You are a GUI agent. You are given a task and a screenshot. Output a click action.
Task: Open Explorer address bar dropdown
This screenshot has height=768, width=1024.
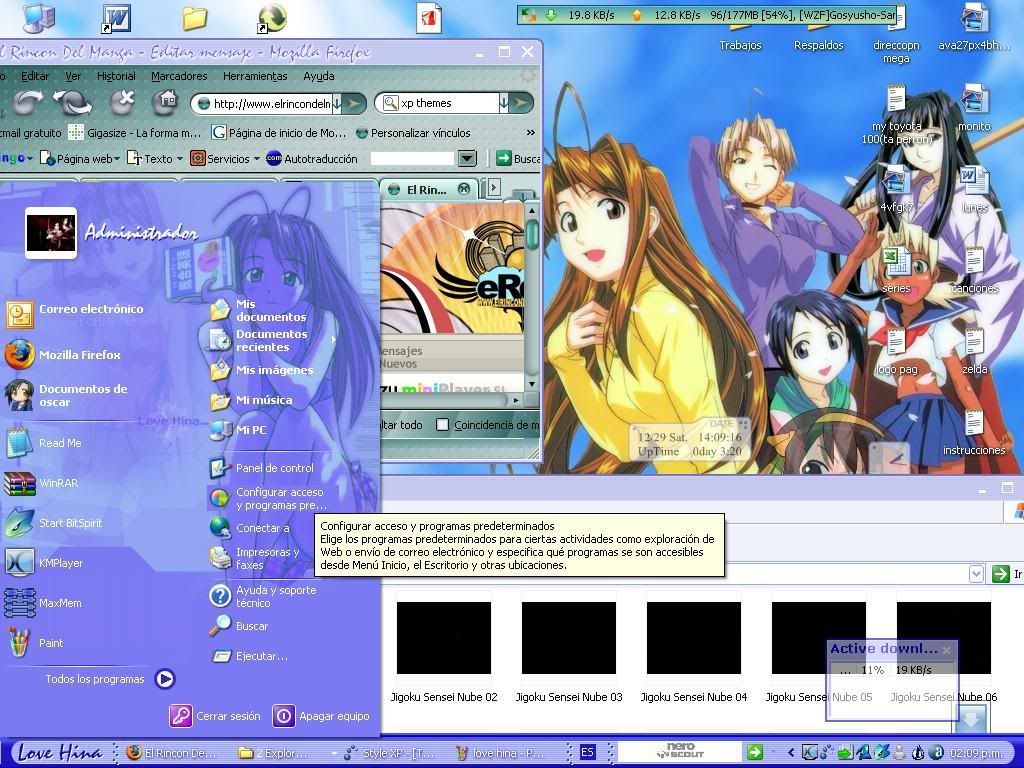pyautogui.click(x=976, y=574)
